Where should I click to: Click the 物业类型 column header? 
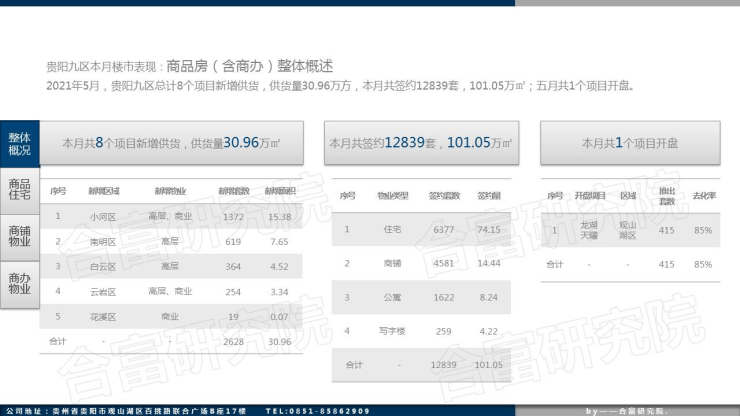pos(393,195)
